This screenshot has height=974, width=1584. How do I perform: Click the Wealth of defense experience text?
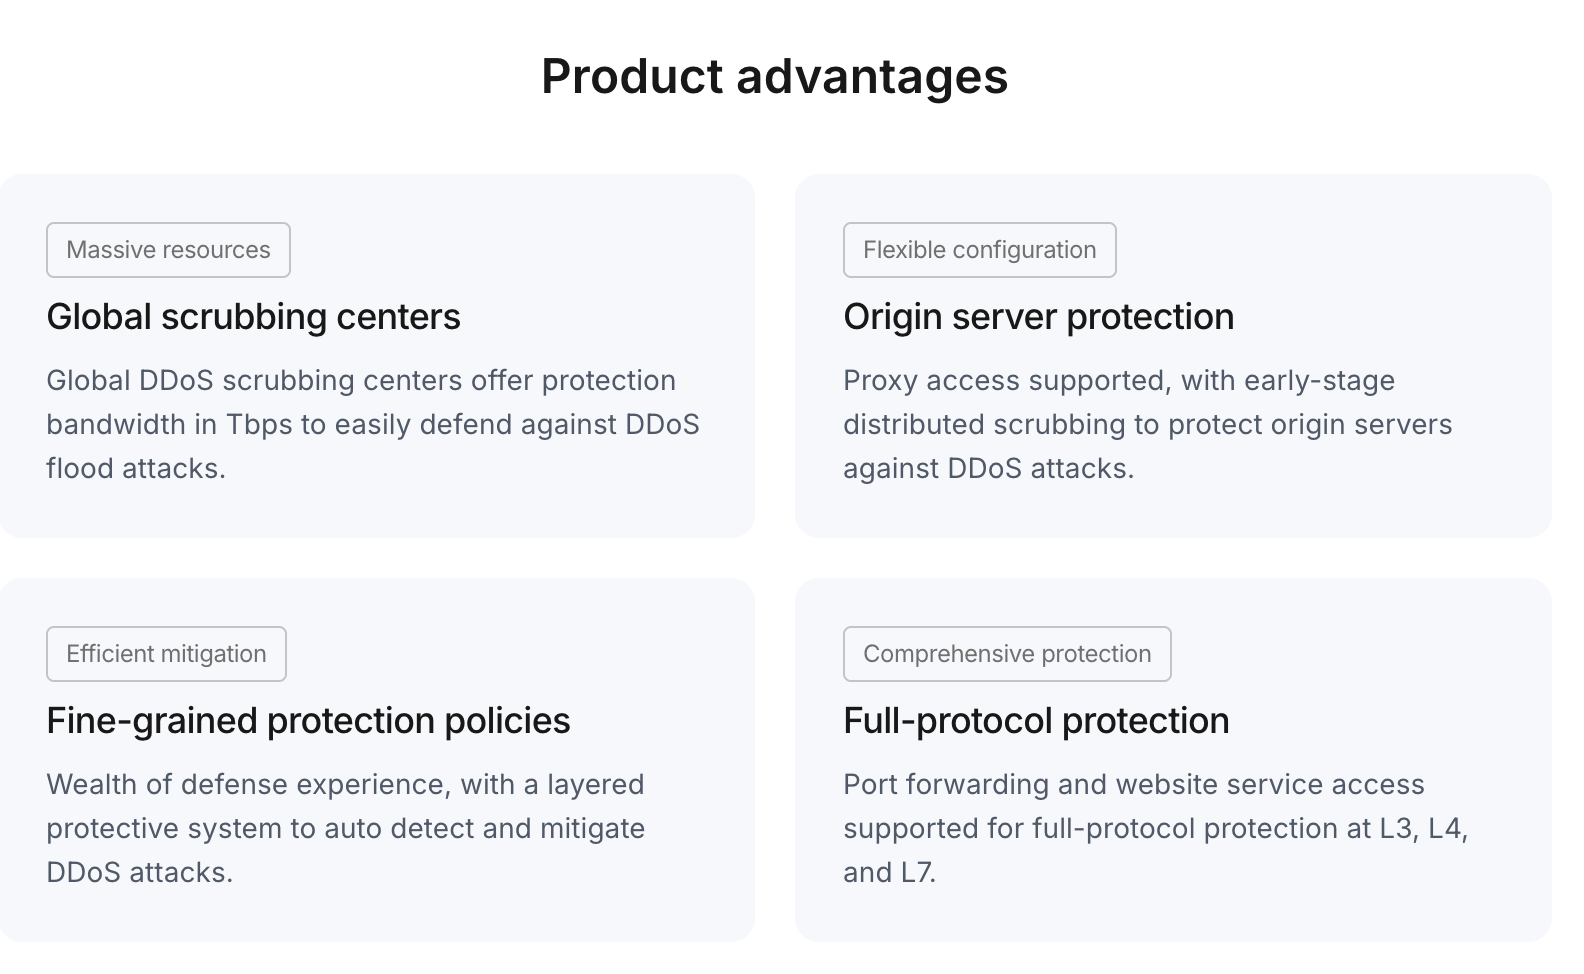coord(346,828)
